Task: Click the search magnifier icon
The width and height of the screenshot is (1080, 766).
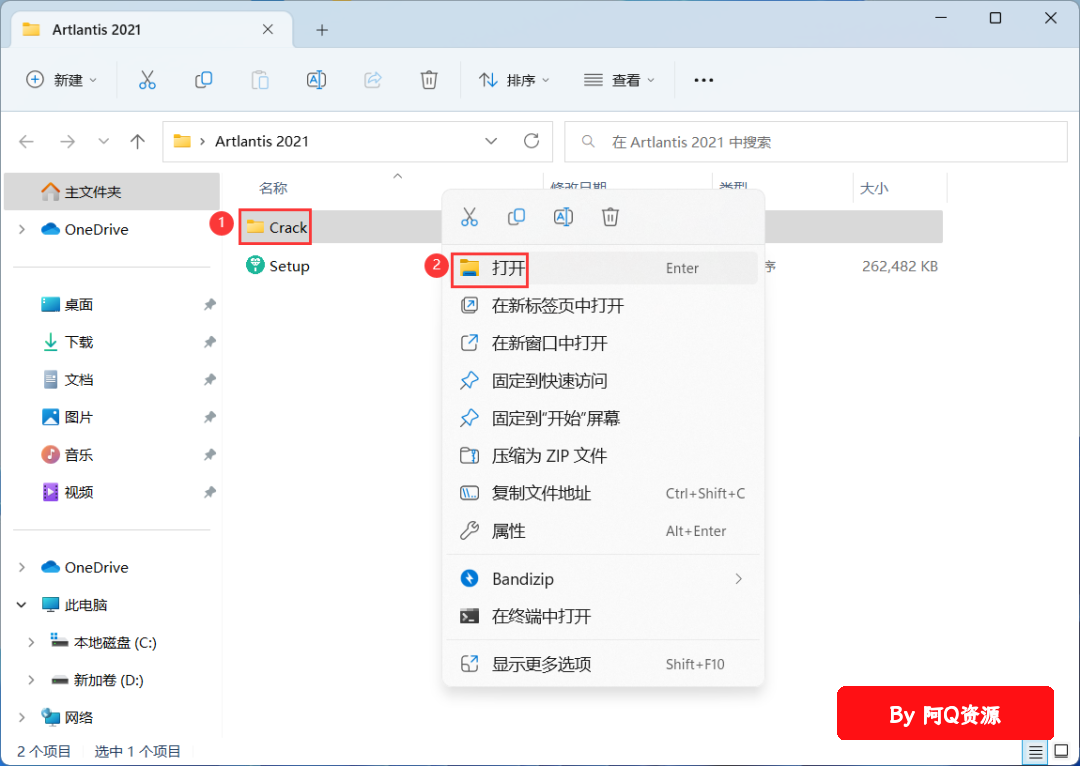Action: 588,141
